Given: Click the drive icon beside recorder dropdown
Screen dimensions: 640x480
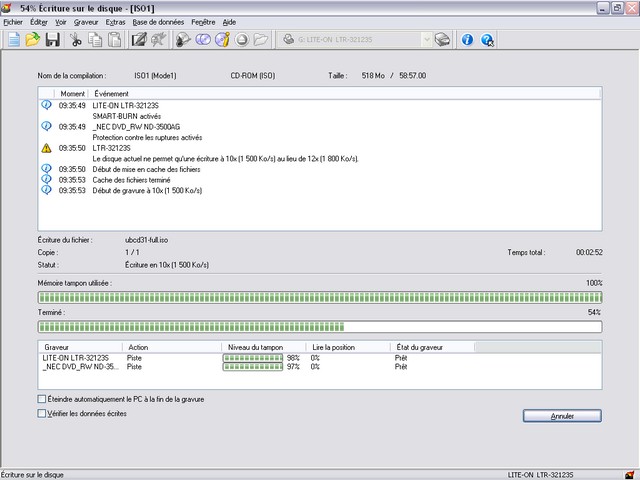Looking at the screenshot, I should pos(442,40).
